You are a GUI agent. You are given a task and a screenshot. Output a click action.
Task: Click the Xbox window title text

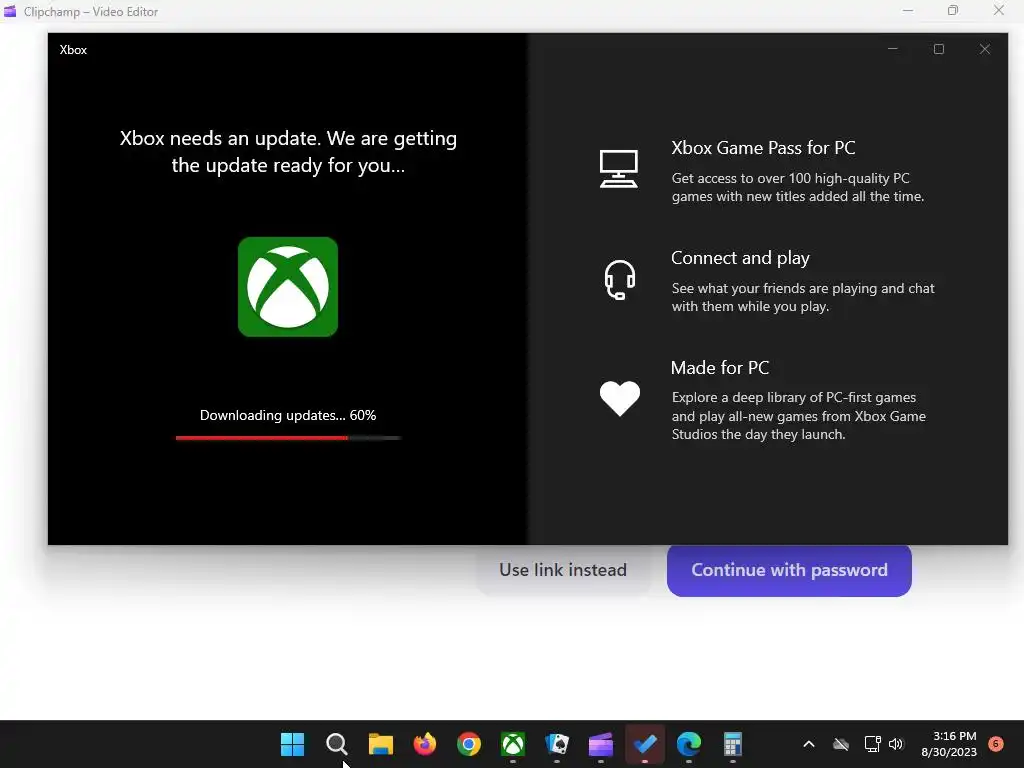pyautogui.click(x=73, y=50)
